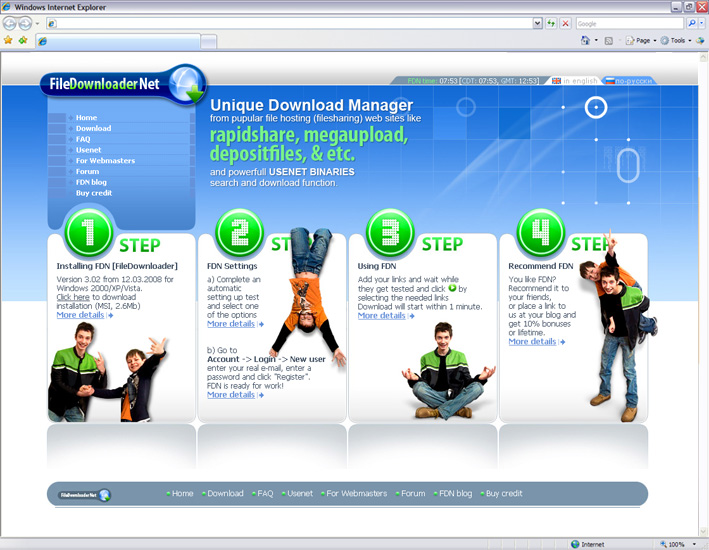
Task: Click the Stop loading red X icon
Action: pyautogui.click(x=565, y=23)
